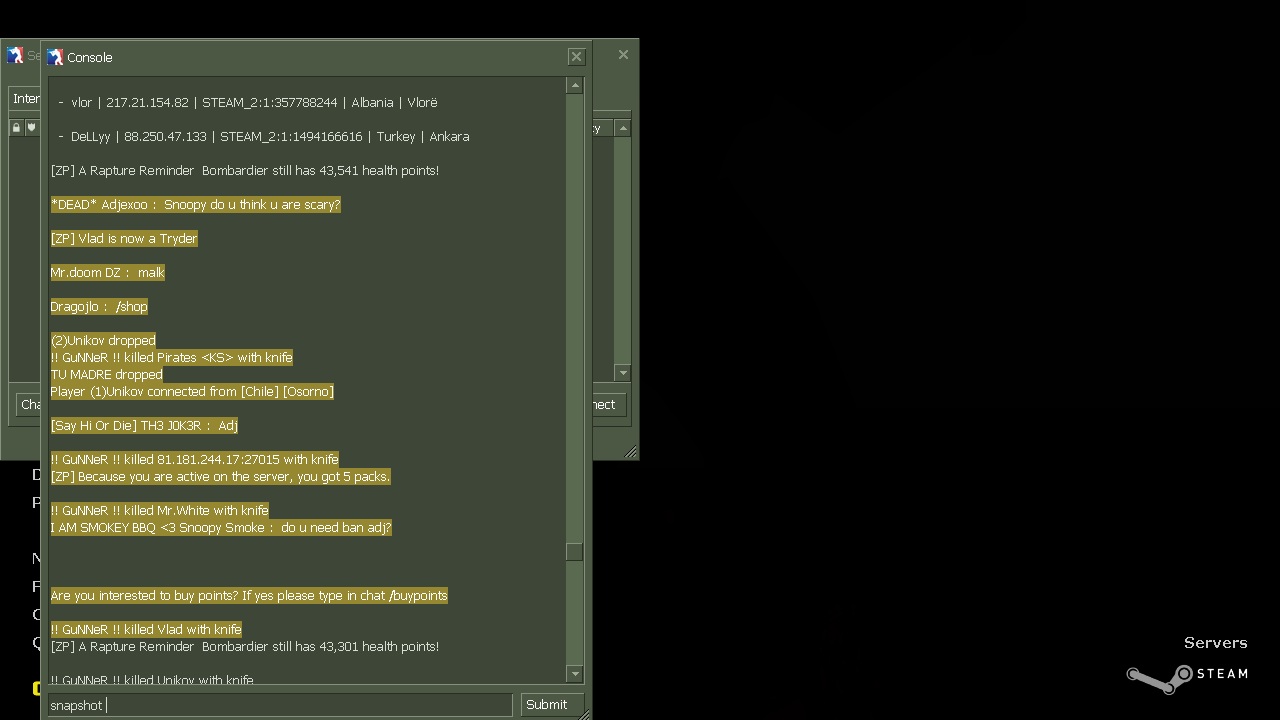This screenshot has width=1280, height=720.
Task: Click the 'do u need ban adj?' chat line
Action: pyautogui.click(x=221, y=527)
